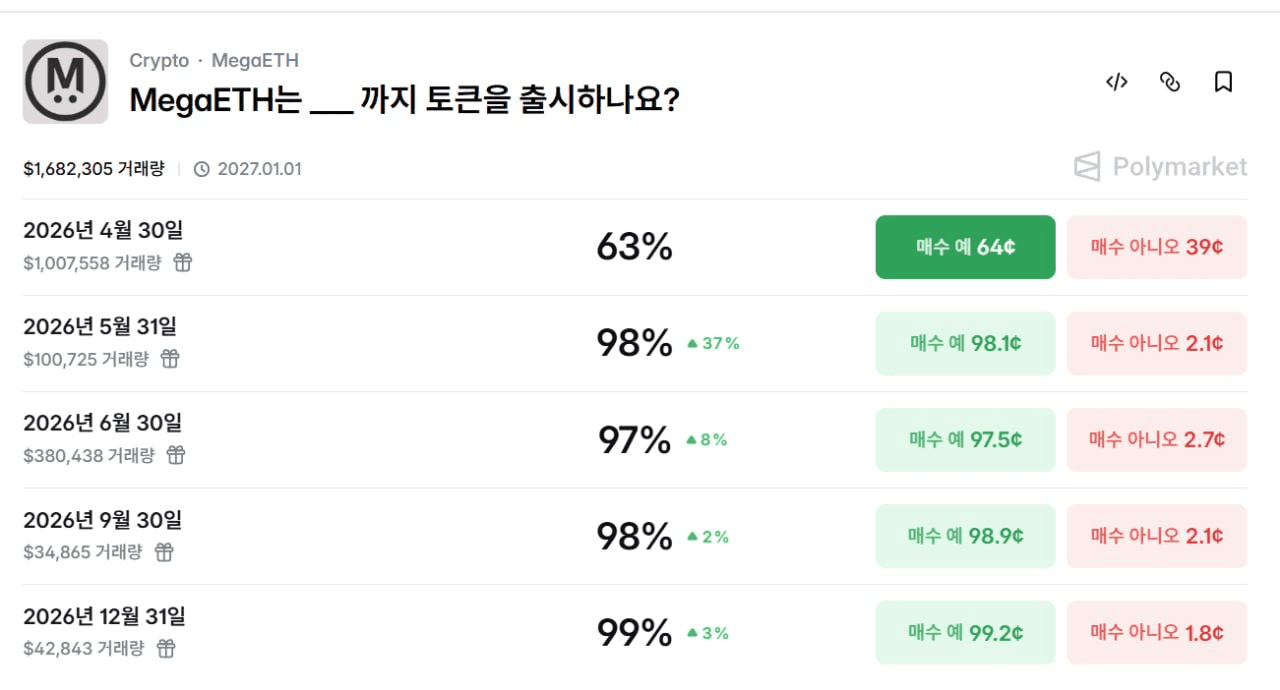The width and height of the screenshot is (1280, 690).
Task: Click gift icon on September 30 row
Action: click(x=164, y=552)
